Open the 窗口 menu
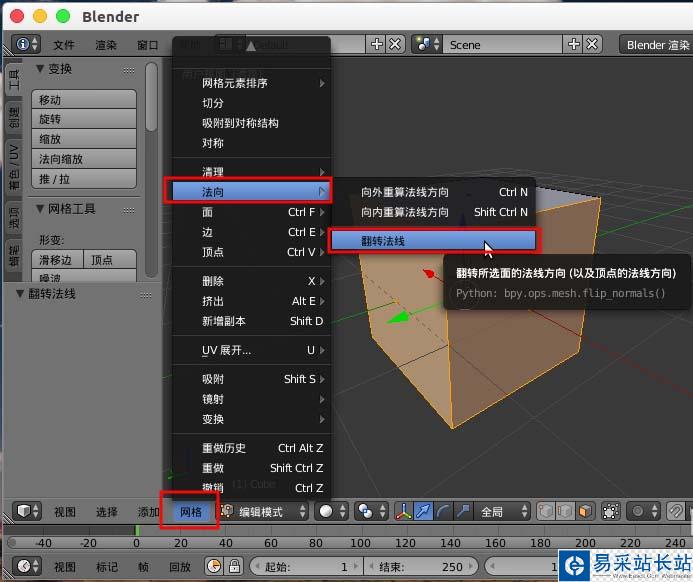 (x=148, y=45)
